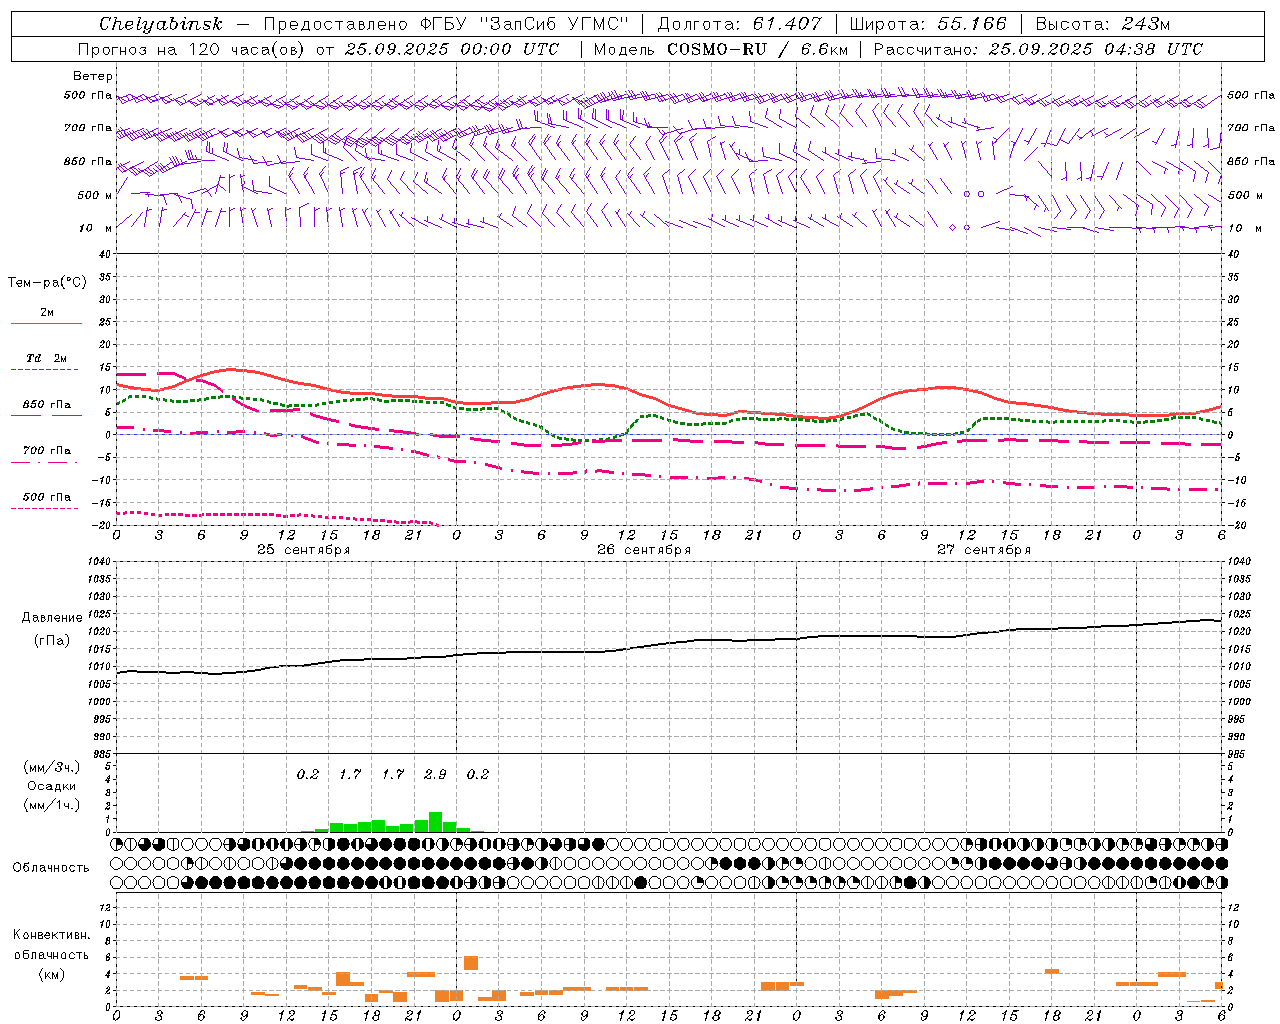Image resolution: width=1280 pixels, height=1024 pixels.
Task: Click the 'Осадки' precipitation label
Action: (x=52, y=786)
